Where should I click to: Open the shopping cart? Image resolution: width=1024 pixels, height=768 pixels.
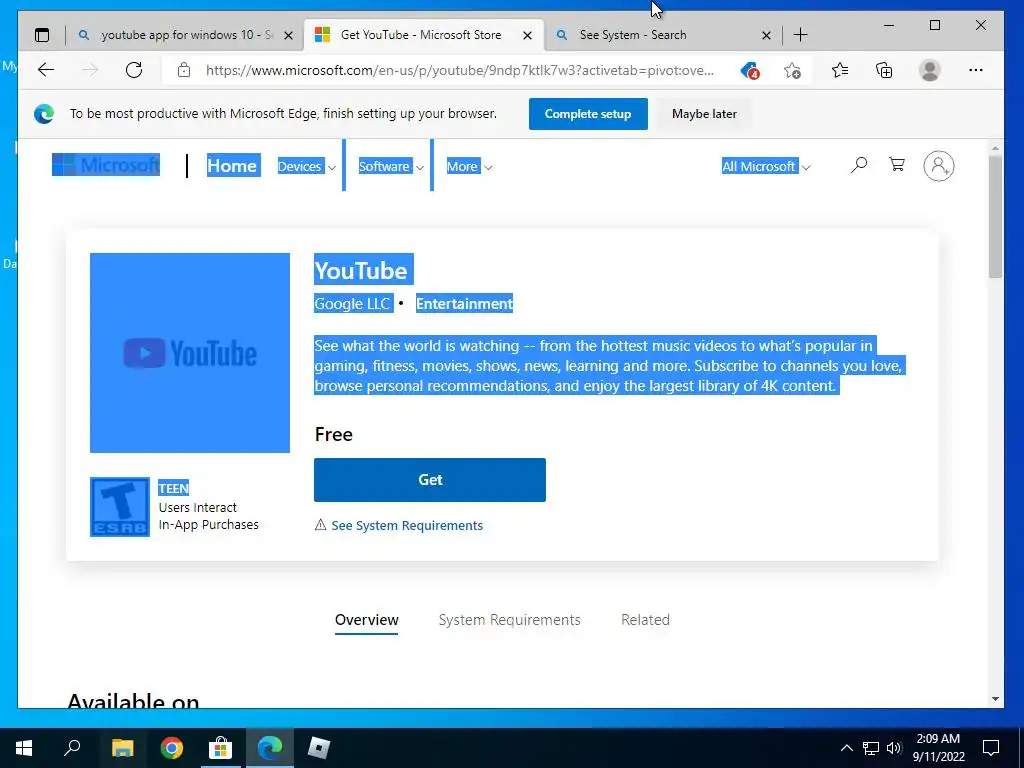point(897,165)
